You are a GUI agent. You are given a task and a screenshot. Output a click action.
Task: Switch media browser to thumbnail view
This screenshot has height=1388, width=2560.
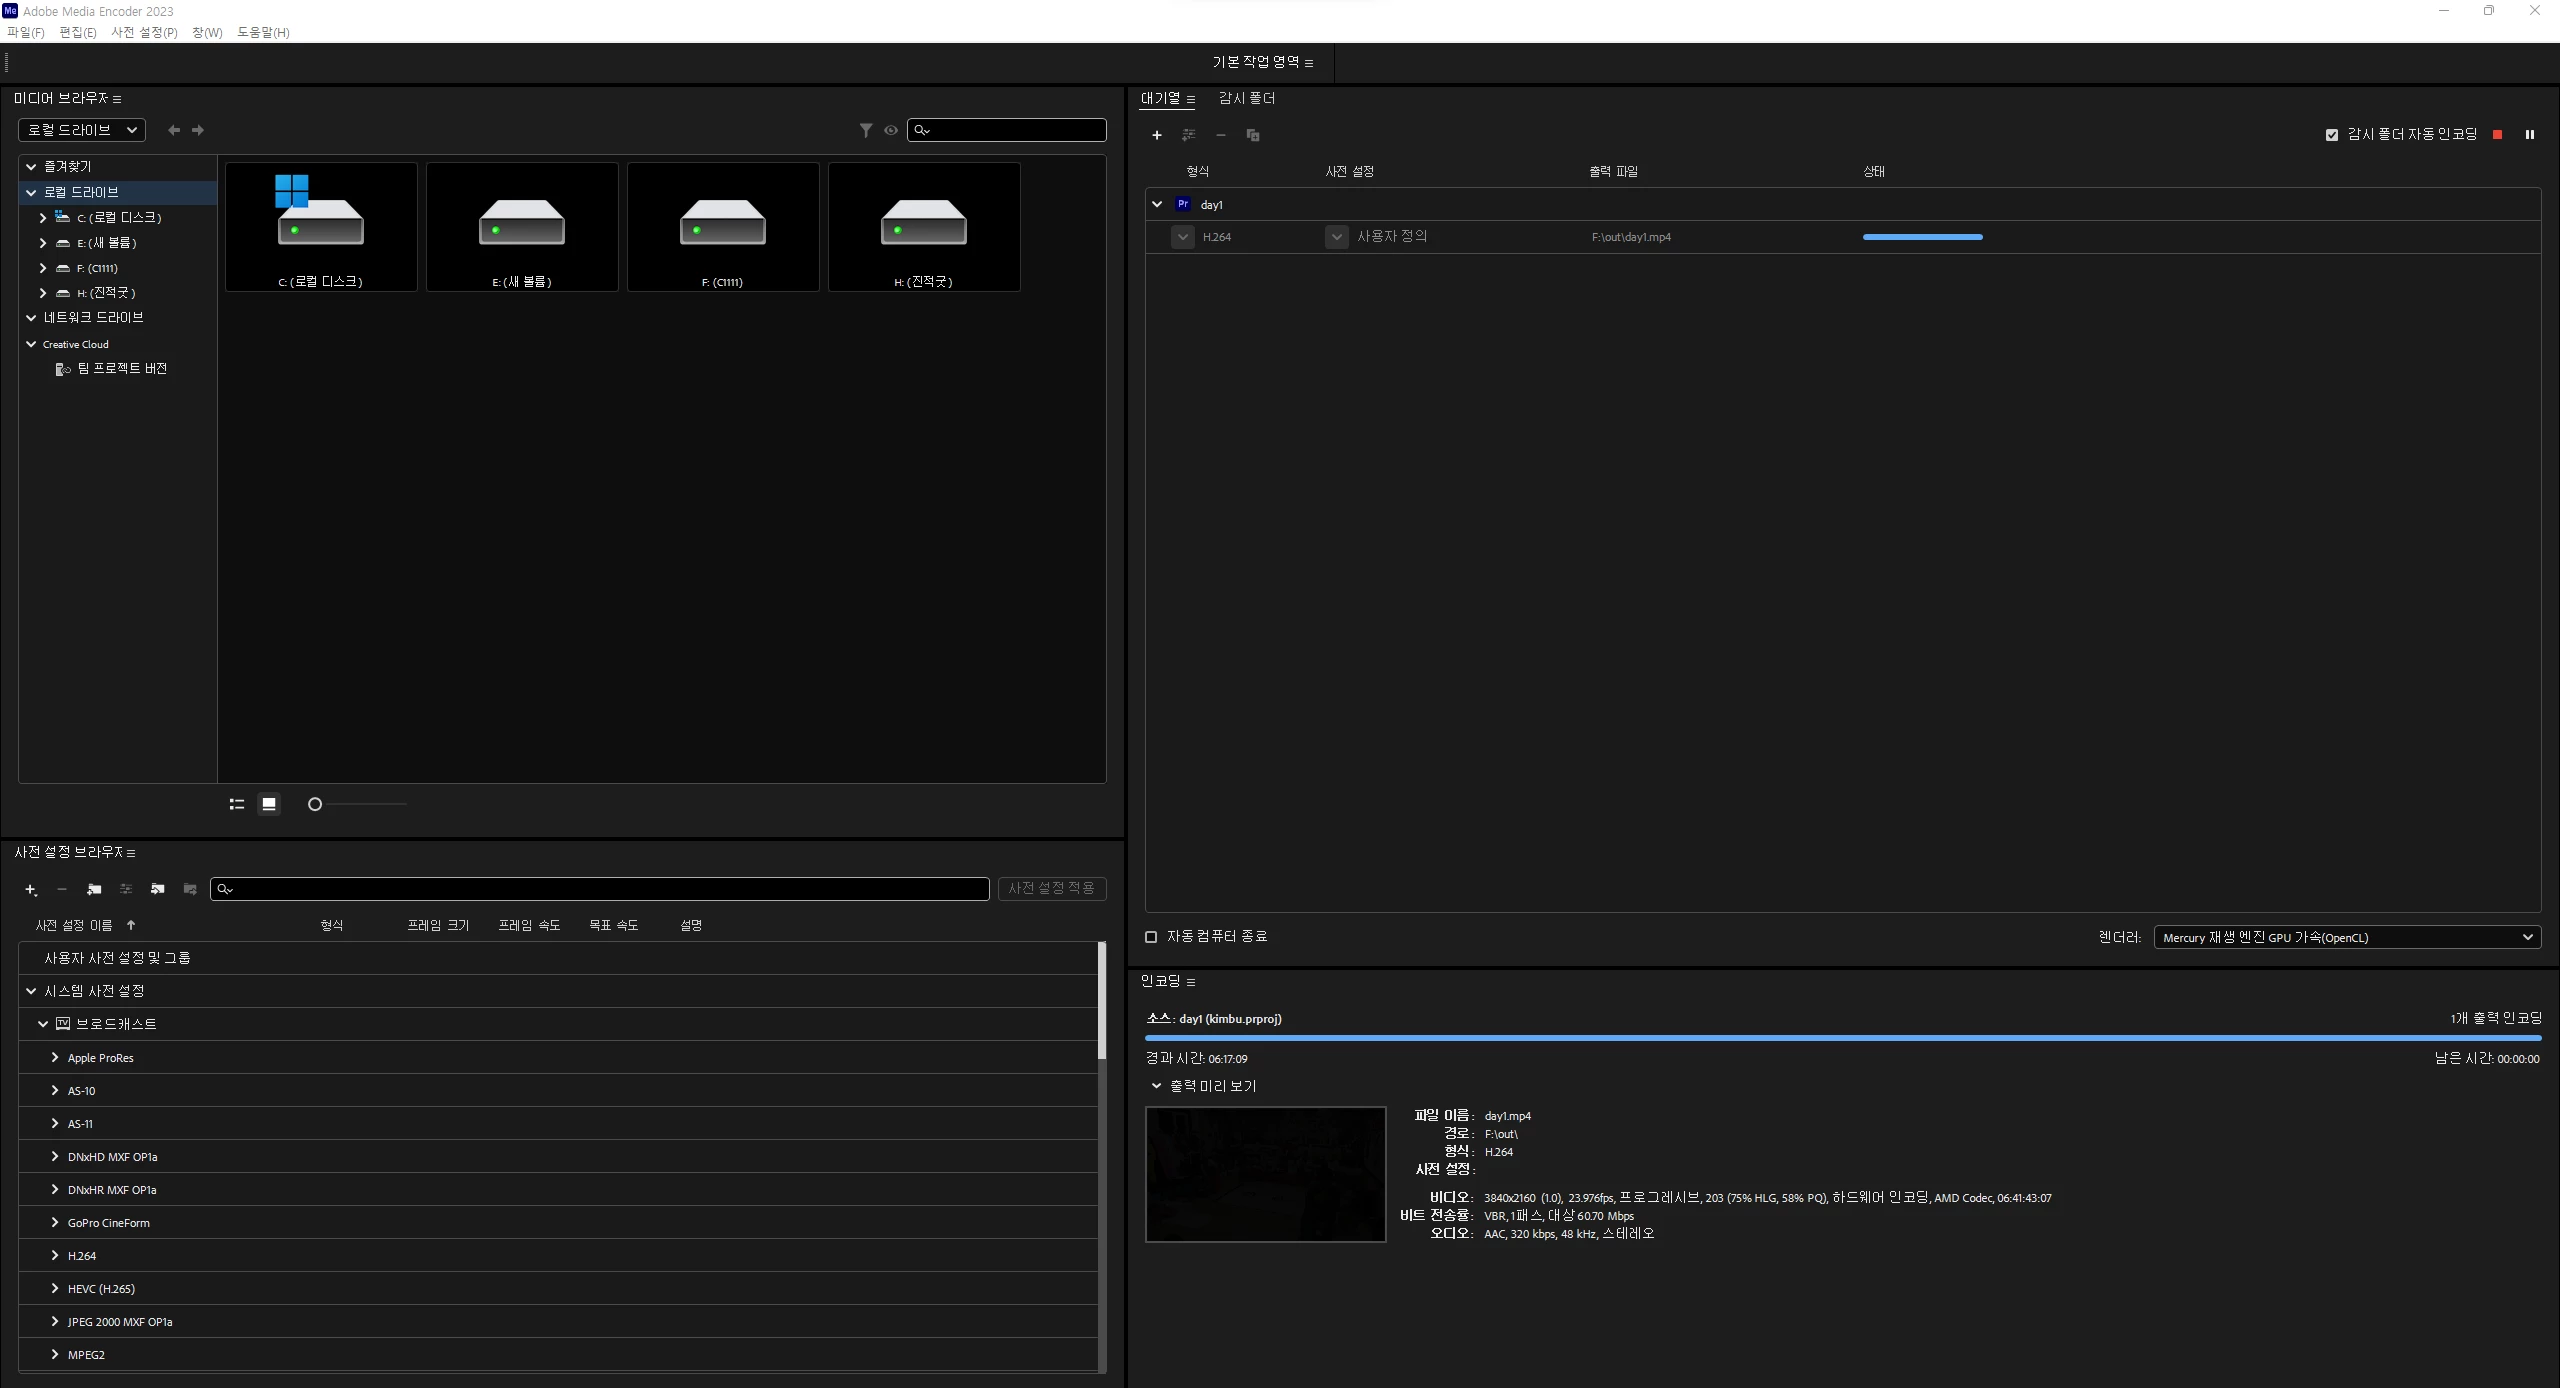269,804
